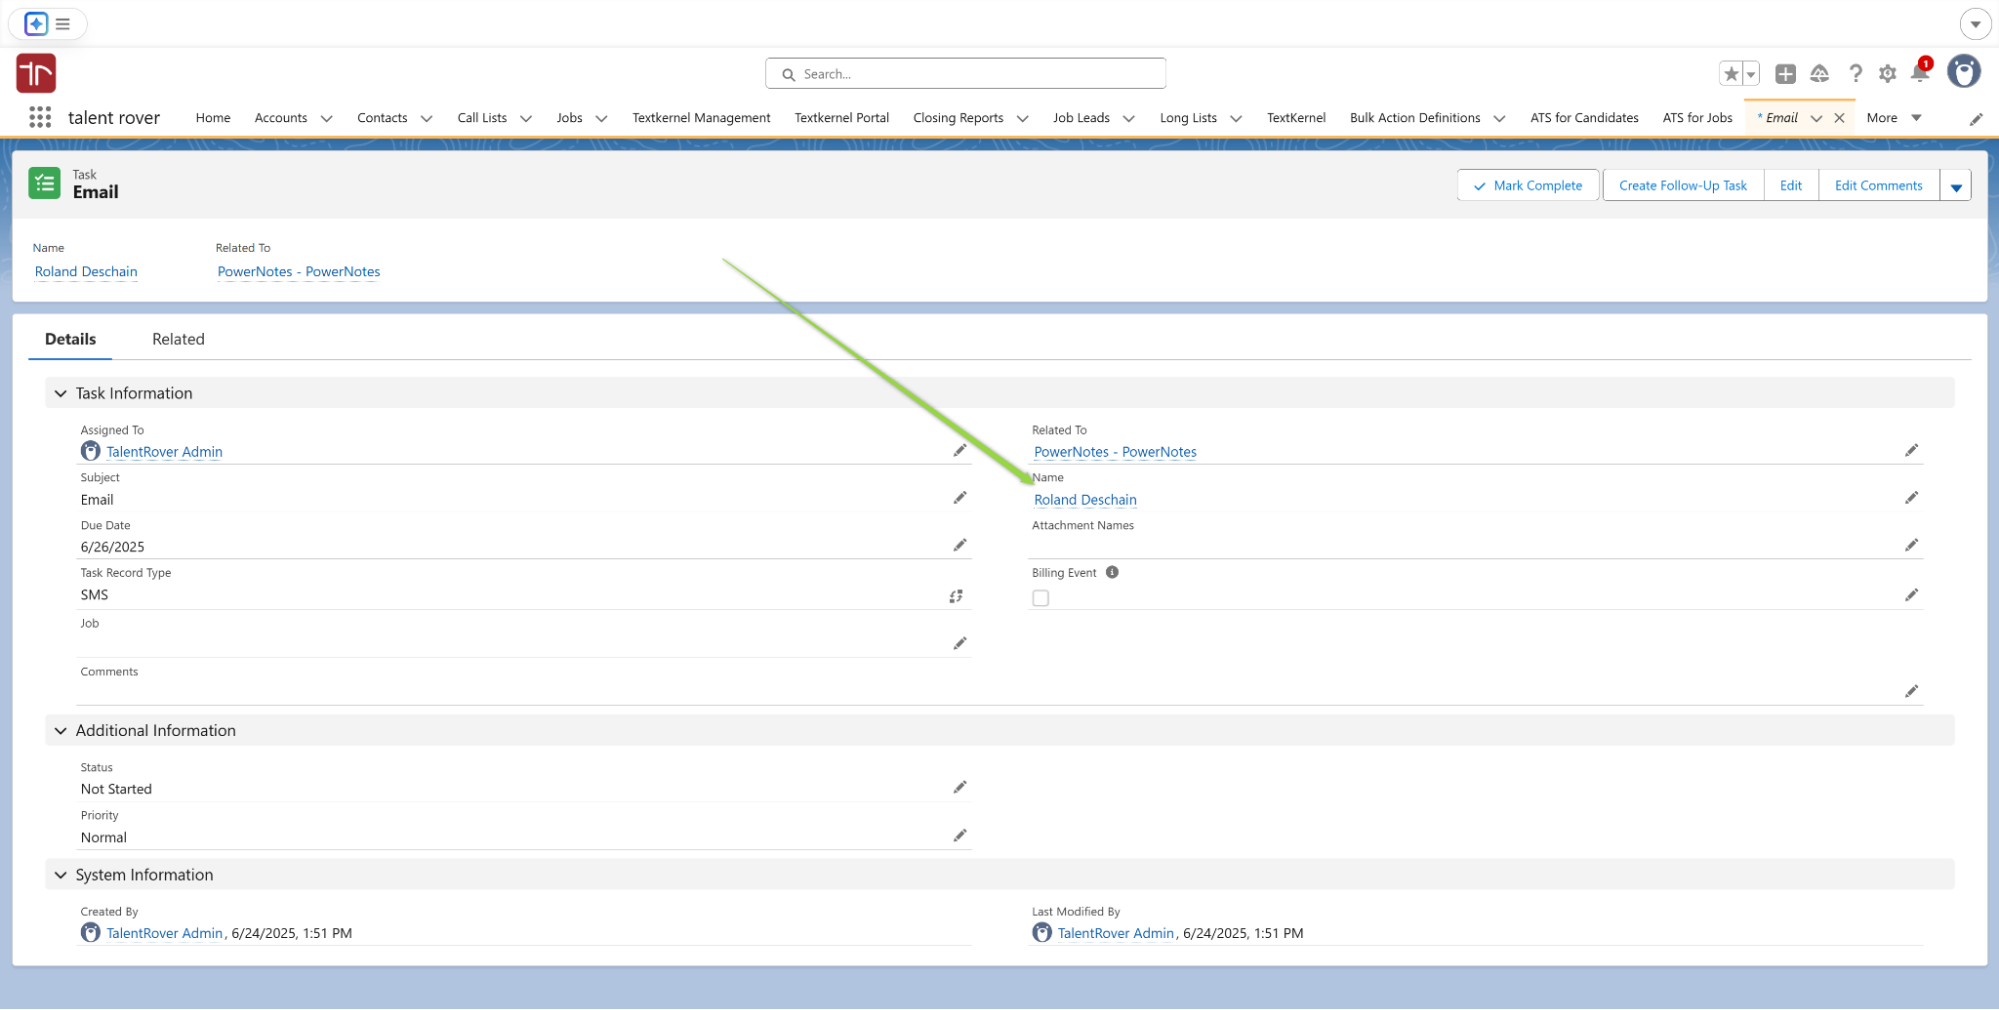Click the global Search field
This screenshot has width=1999, height=1010.
click(x=965, y=74)
